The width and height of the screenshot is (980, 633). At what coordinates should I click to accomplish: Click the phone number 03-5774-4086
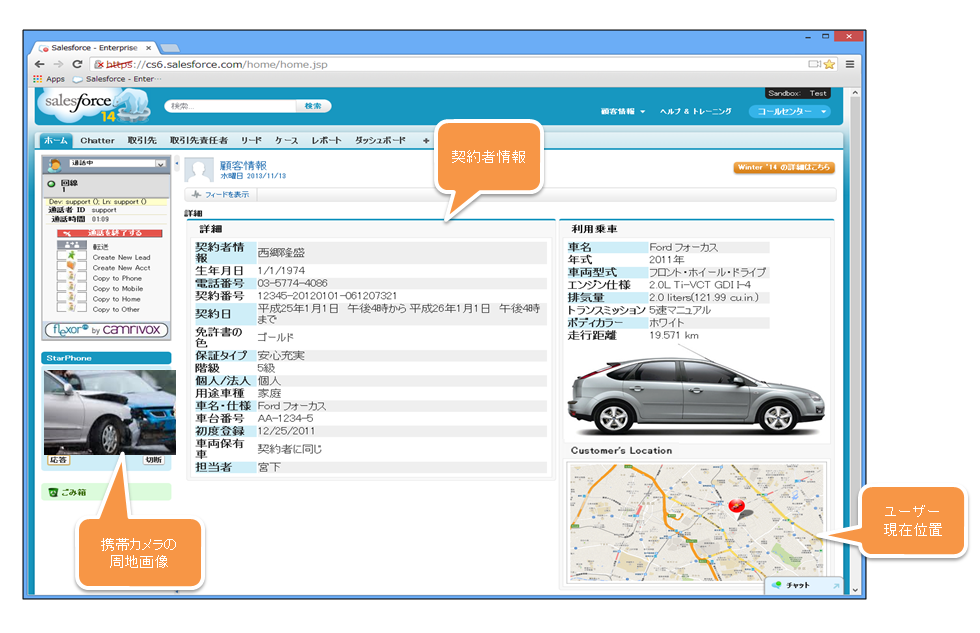tap(292, 283)
